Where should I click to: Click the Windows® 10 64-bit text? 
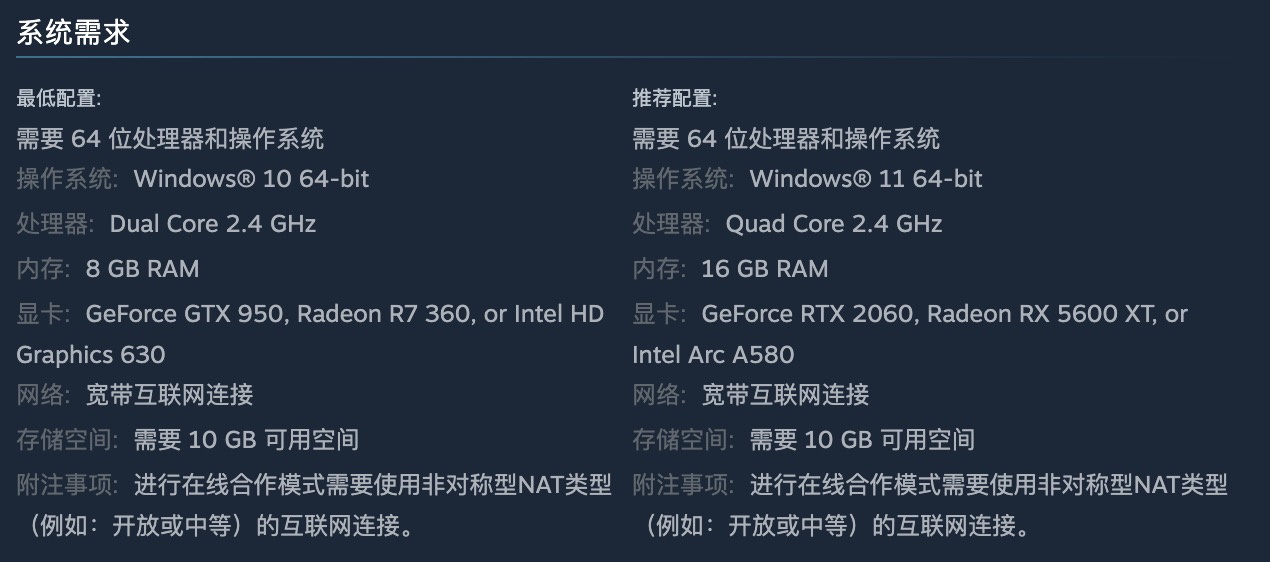[x=252, y=179]
